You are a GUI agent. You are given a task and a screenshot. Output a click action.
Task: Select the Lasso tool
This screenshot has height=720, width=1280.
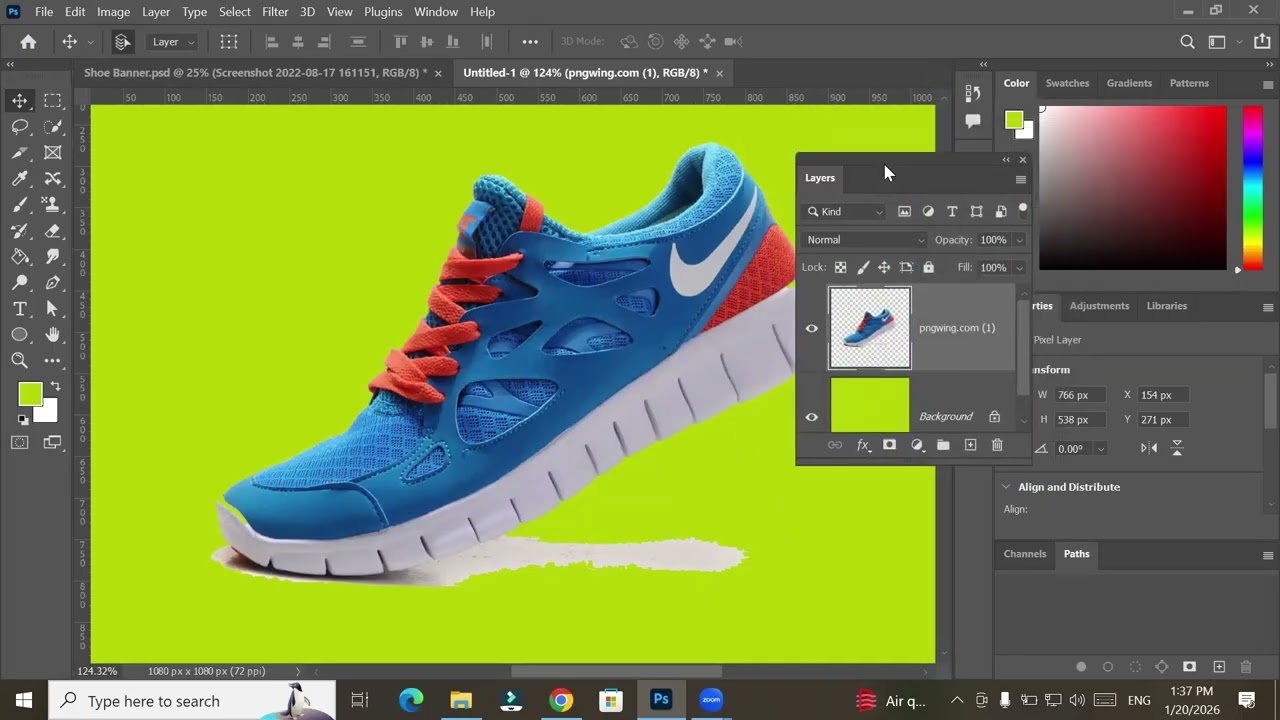click(x=20, y=126)
